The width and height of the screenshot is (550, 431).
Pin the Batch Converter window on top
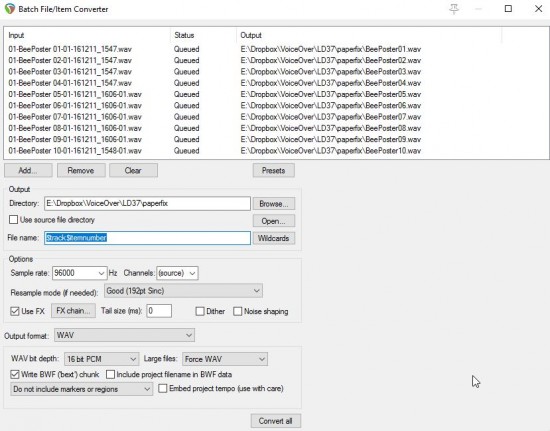[454, 9]
